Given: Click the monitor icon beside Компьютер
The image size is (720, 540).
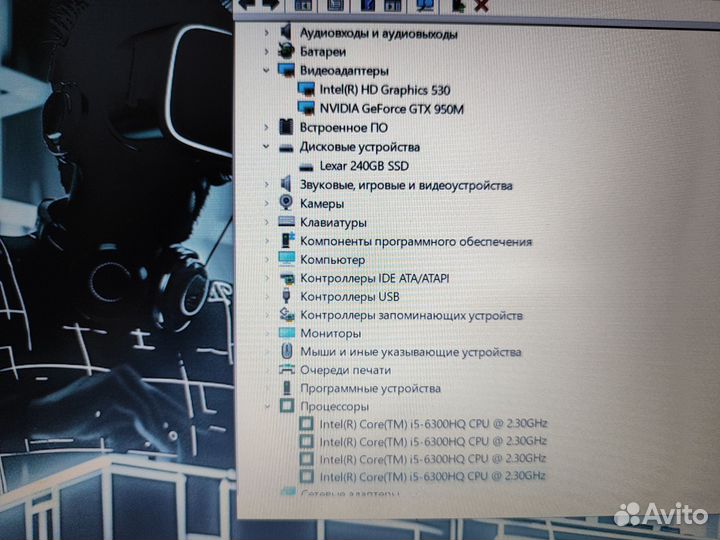Looking at the screenshot, I should (x=287, y=259).
